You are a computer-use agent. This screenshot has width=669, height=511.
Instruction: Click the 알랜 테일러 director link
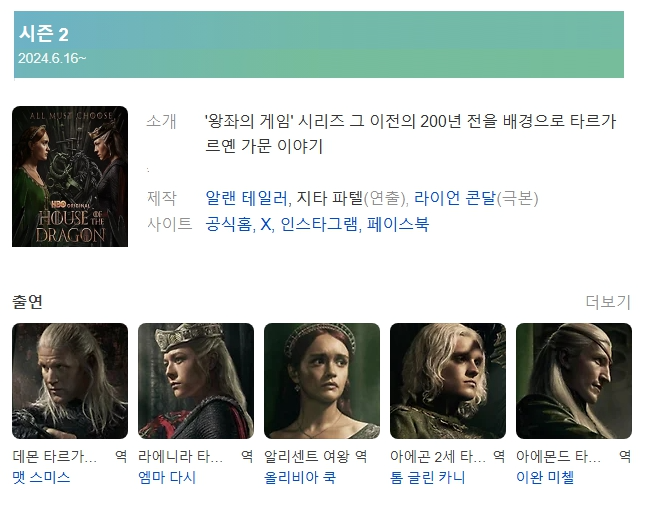click(246, 198)
